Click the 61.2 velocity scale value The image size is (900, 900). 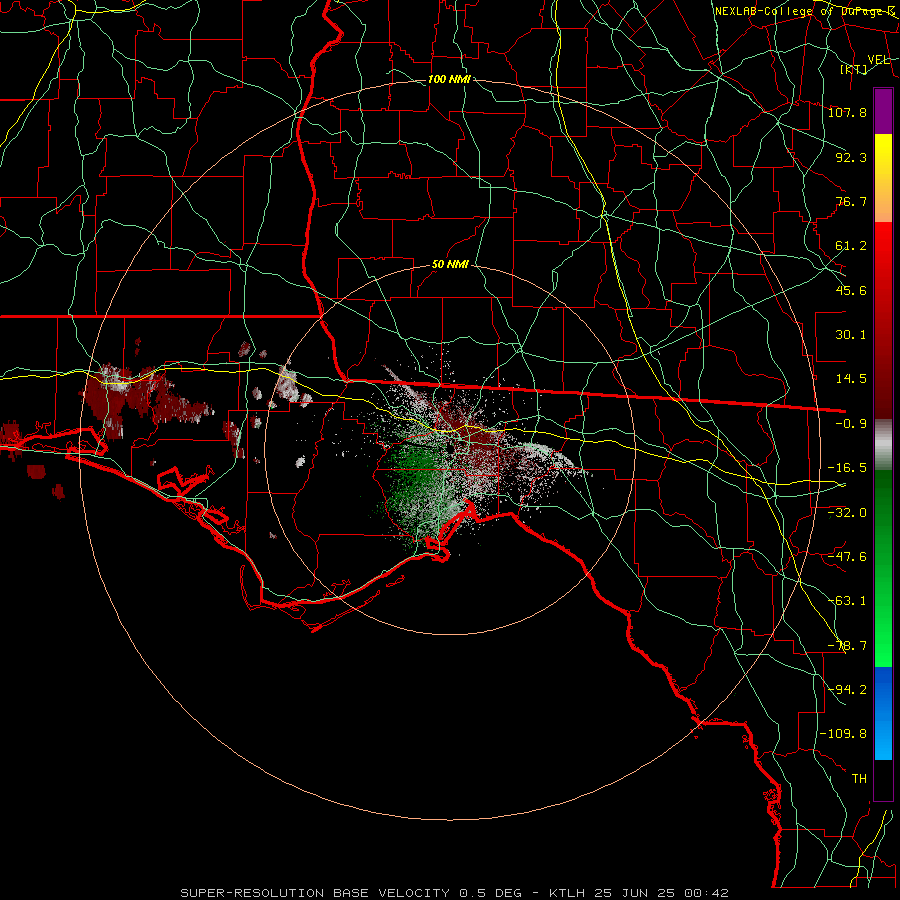pos(851,246)
